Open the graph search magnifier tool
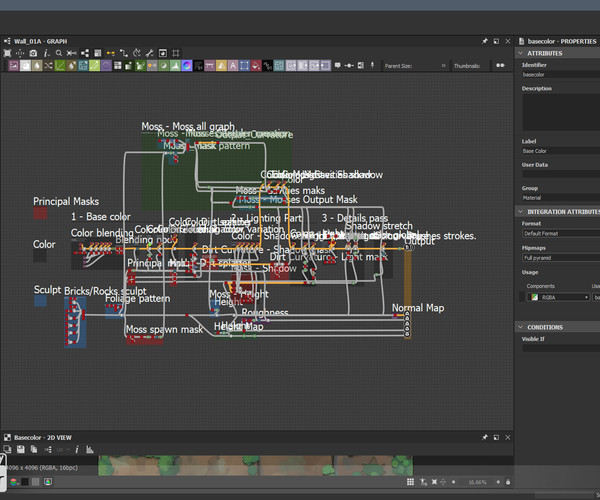This screenshot has width=600, height=500. click(x=59, y=53)
